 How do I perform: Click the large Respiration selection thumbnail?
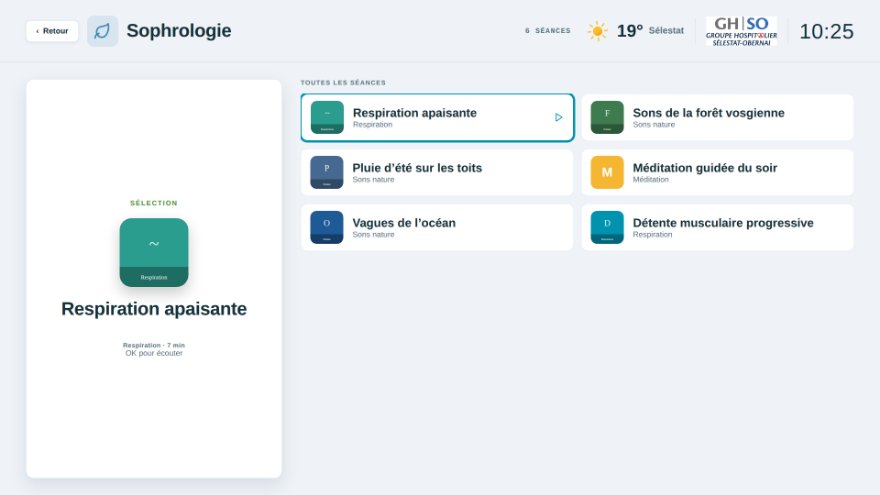(x=154, y=253)
